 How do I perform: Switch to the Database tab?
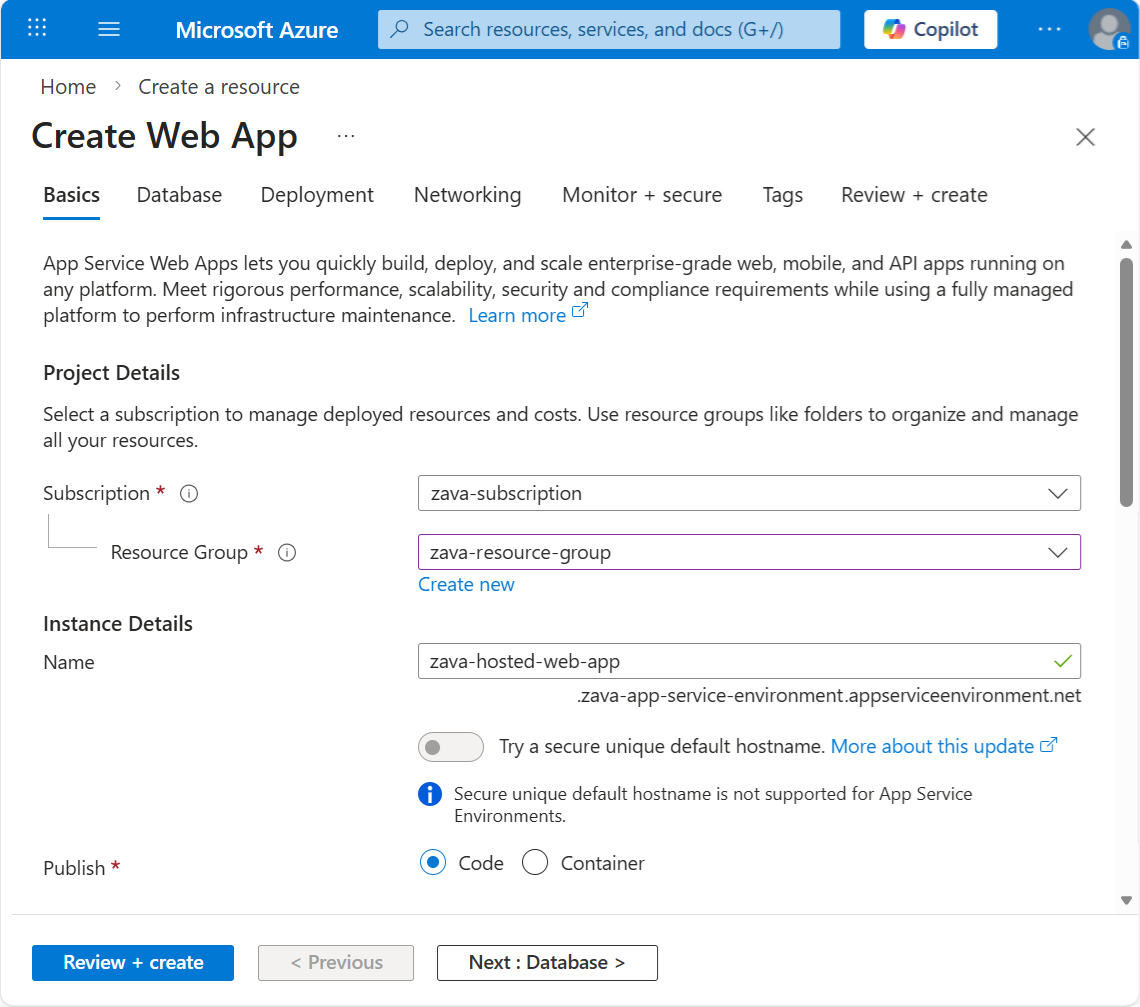pos(179,195)
